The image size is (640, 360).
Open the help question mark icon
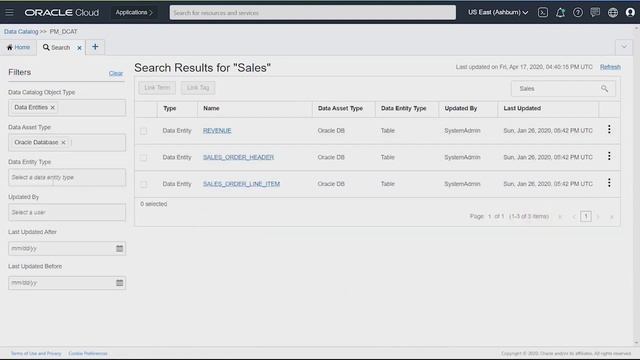tap(578, 13)
